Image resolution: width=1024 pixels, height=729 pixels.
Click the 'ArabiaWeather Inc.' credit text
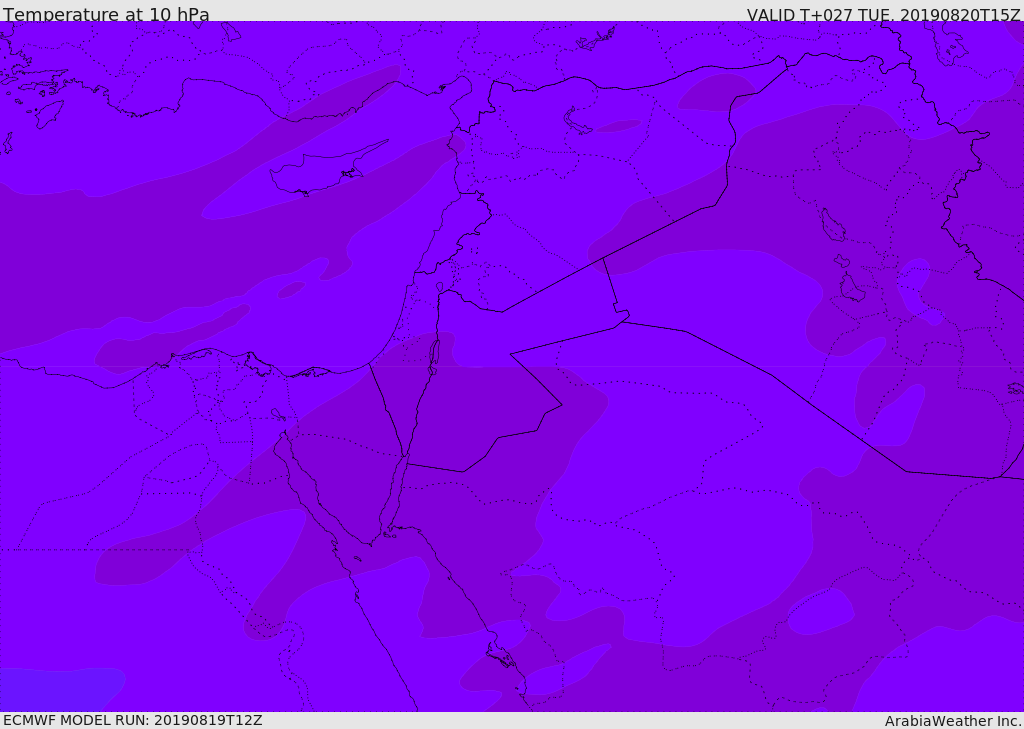coord(953,721)
